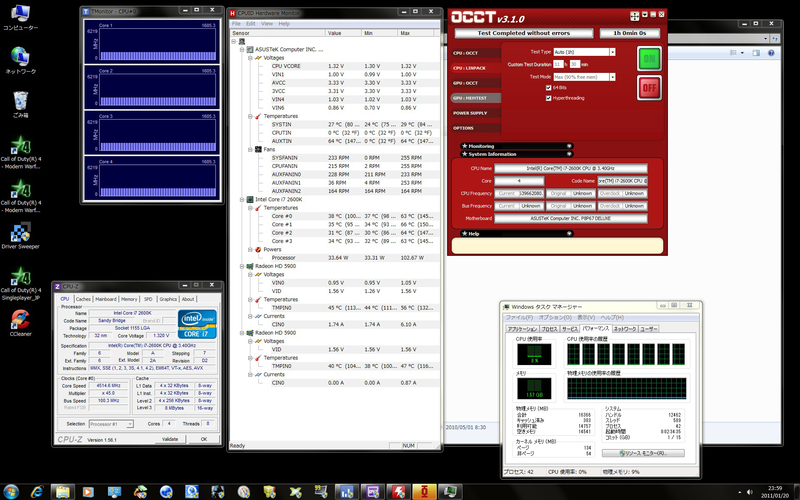
Task: Collapse the Voltages node under ASUSTeK in HWMonitor
Action: [250, 58]
